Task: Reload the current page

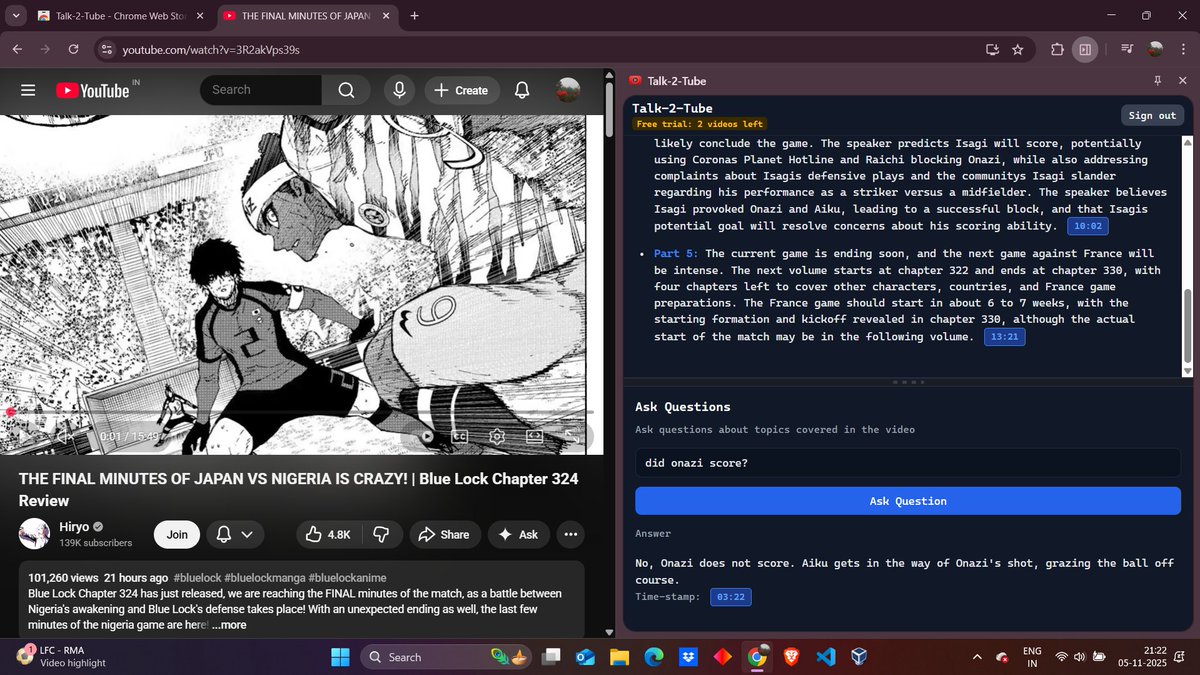Action: pos(73,49)
